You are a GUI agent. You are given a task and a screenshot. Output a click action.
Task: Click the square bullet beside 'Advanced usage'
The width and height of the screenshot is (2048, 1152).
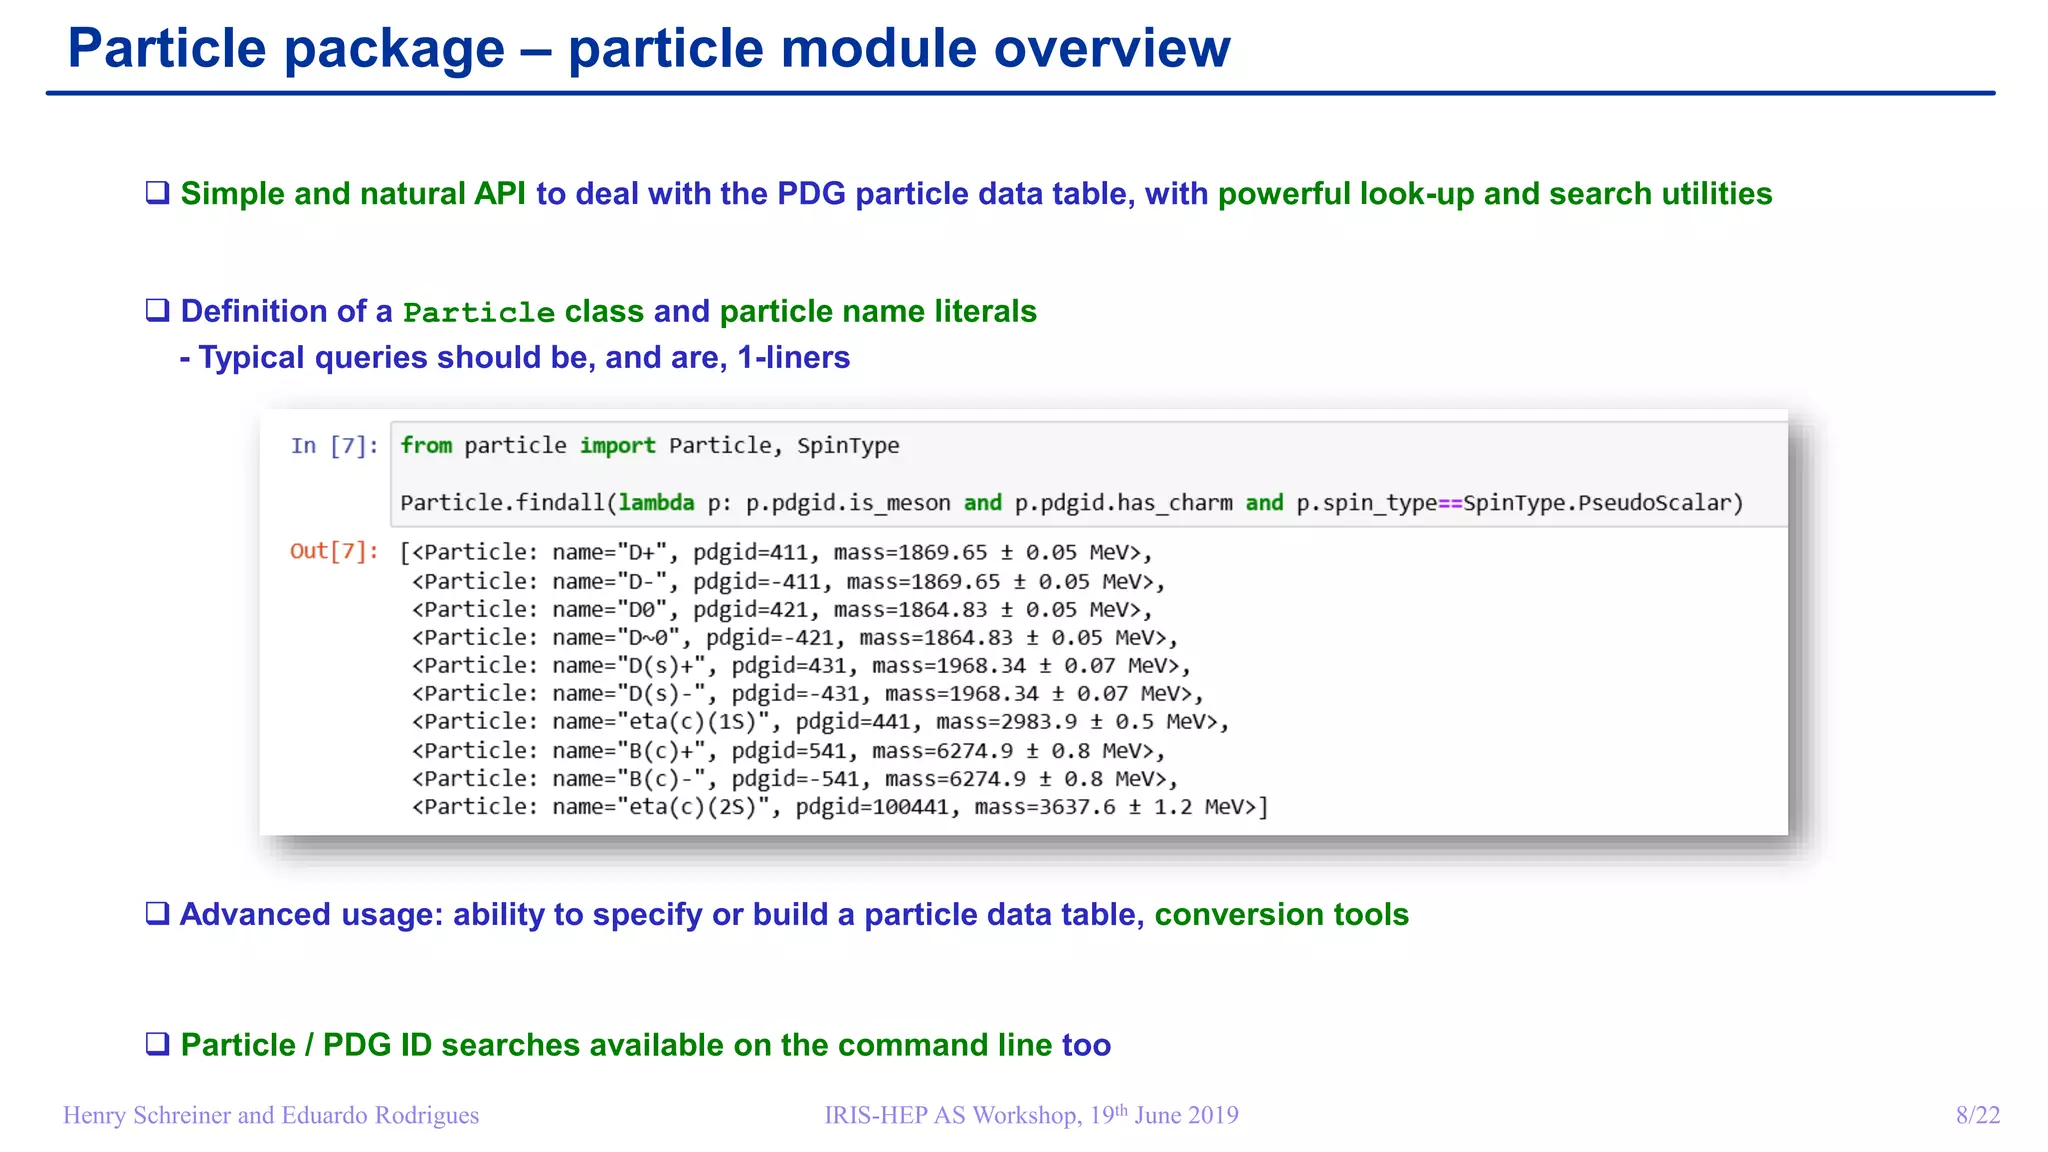pos(157,913)
